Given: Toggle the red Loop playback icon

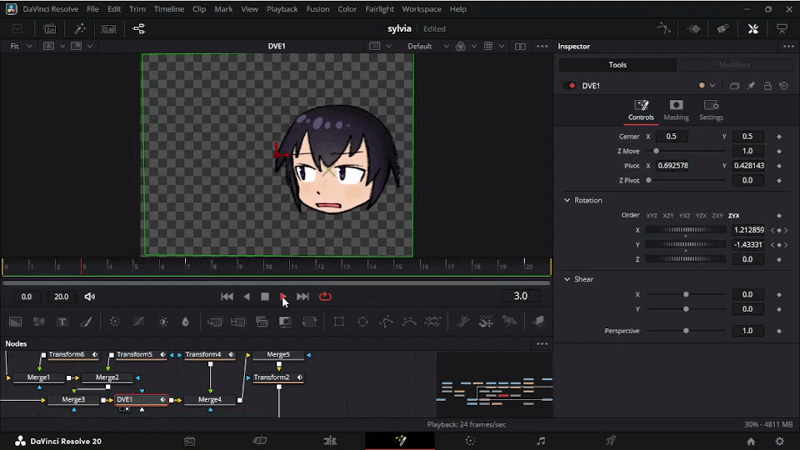Looking at the screenshot, I should click(x=325, y=297).
